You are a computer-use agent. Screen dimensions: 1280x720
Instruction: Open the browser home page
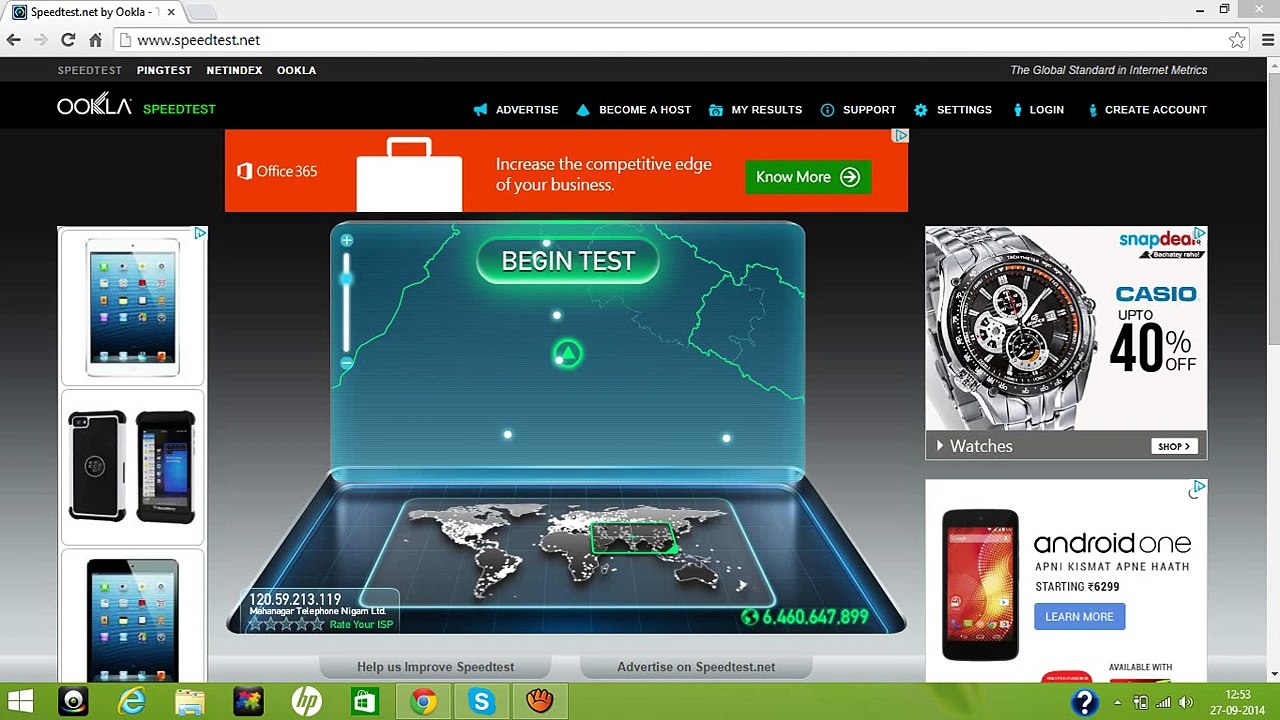tap(95, 40)
